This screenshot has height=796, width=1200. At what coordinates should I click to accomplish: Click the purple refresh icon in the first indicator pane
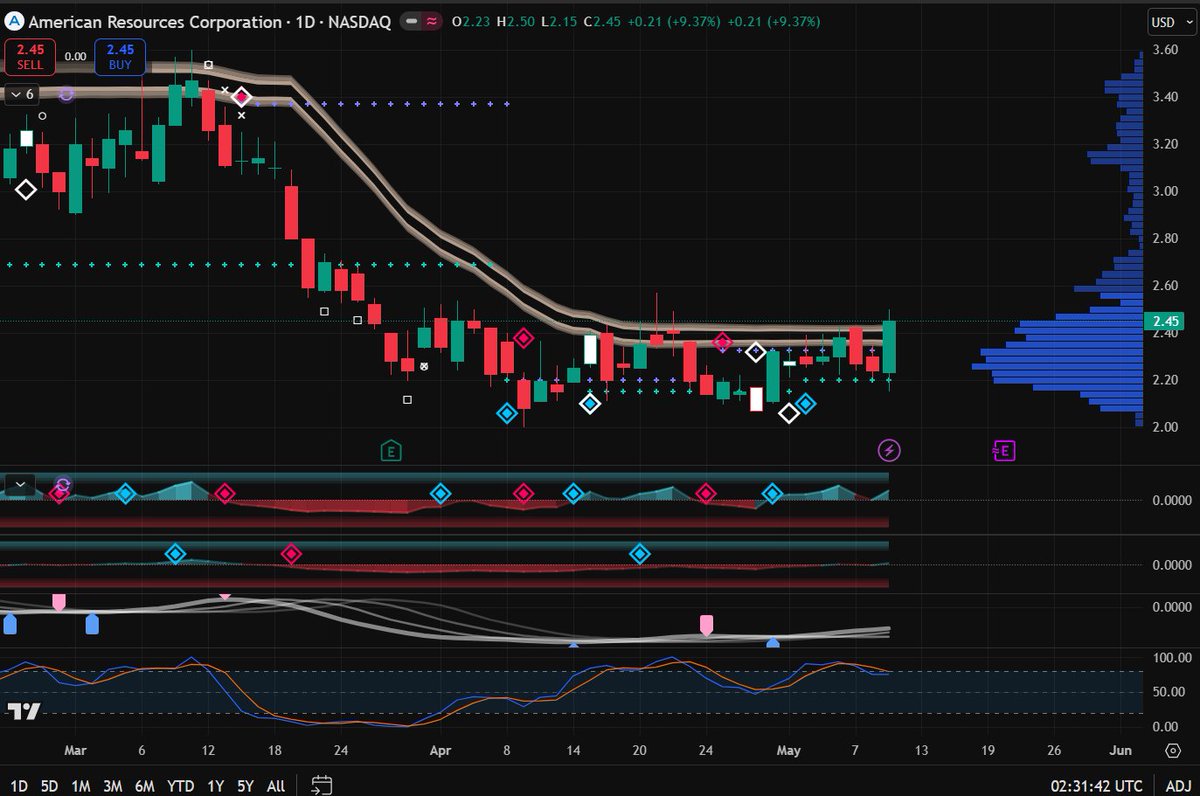point(63,487)
